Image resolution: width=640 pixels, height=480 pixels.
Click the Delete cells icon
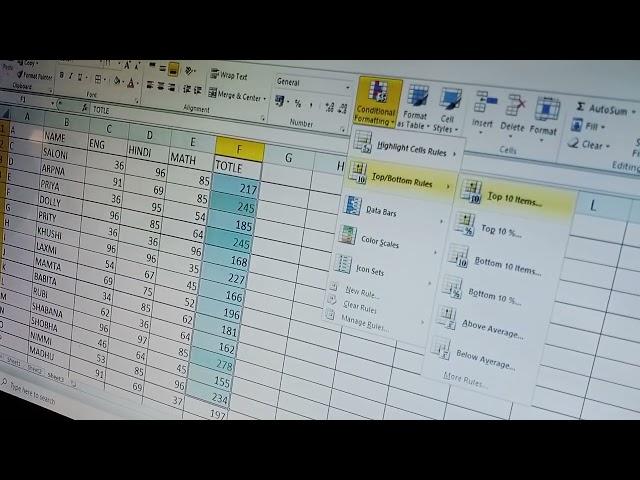(x=514, y=106)
